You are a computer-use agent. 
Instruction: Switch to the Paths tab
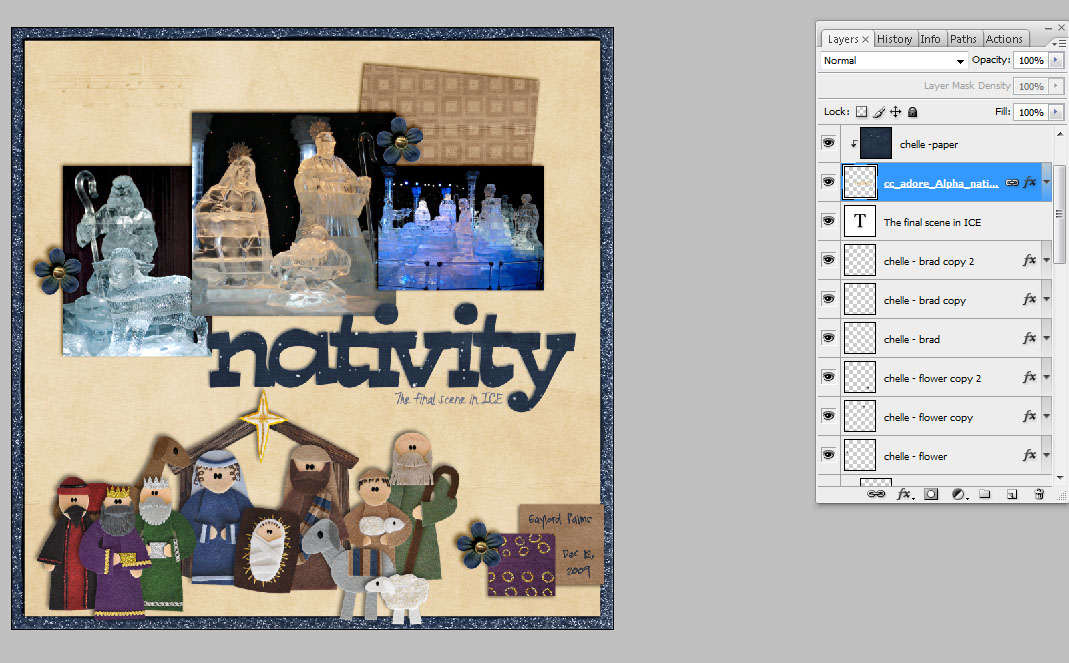tap(963, 39)
